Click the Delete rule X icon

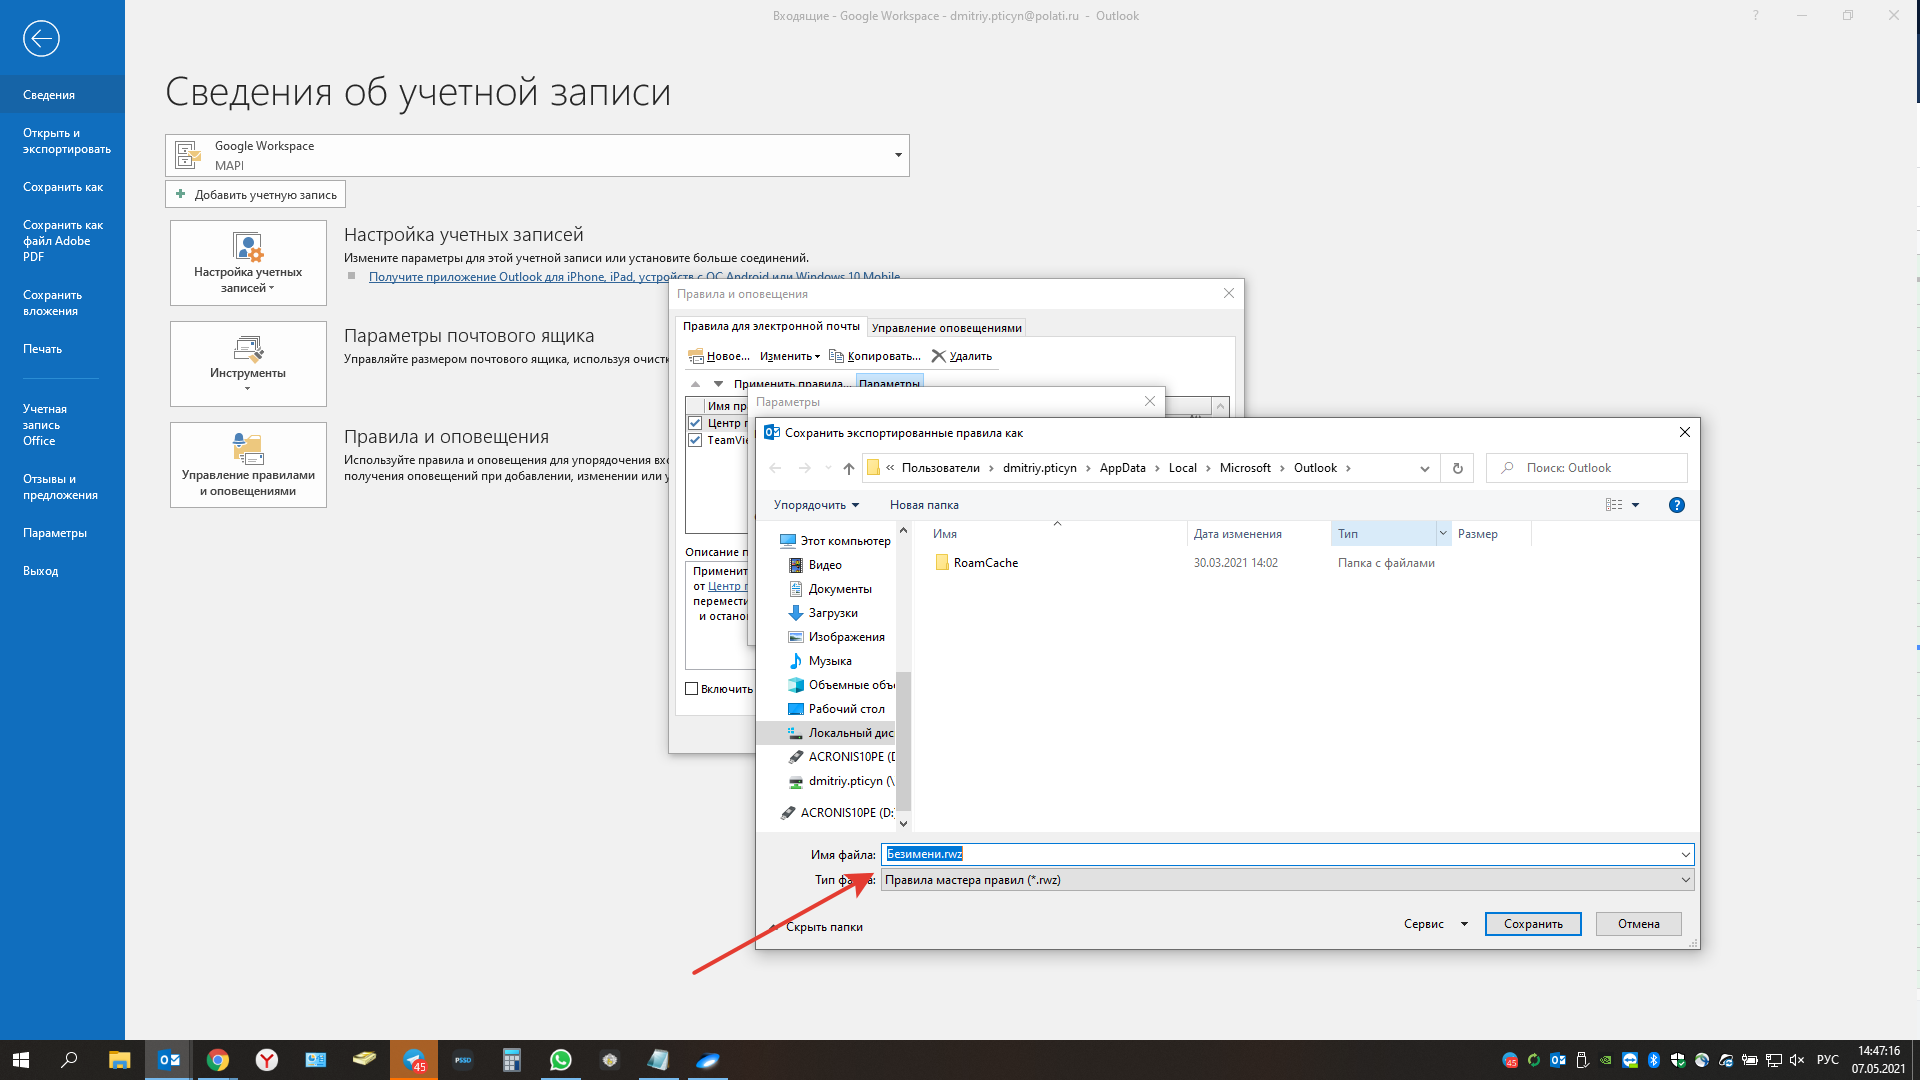point(938,356)
